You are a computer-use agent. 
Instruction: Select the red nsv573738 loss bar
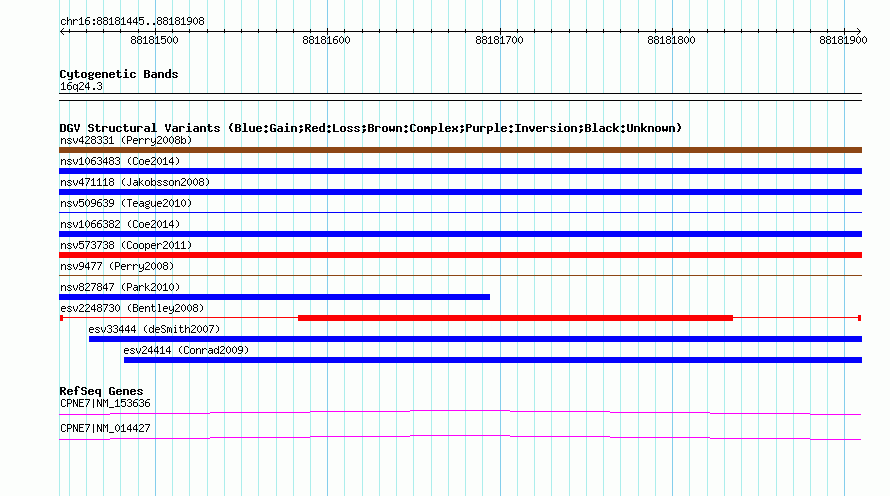pos(460,255)
